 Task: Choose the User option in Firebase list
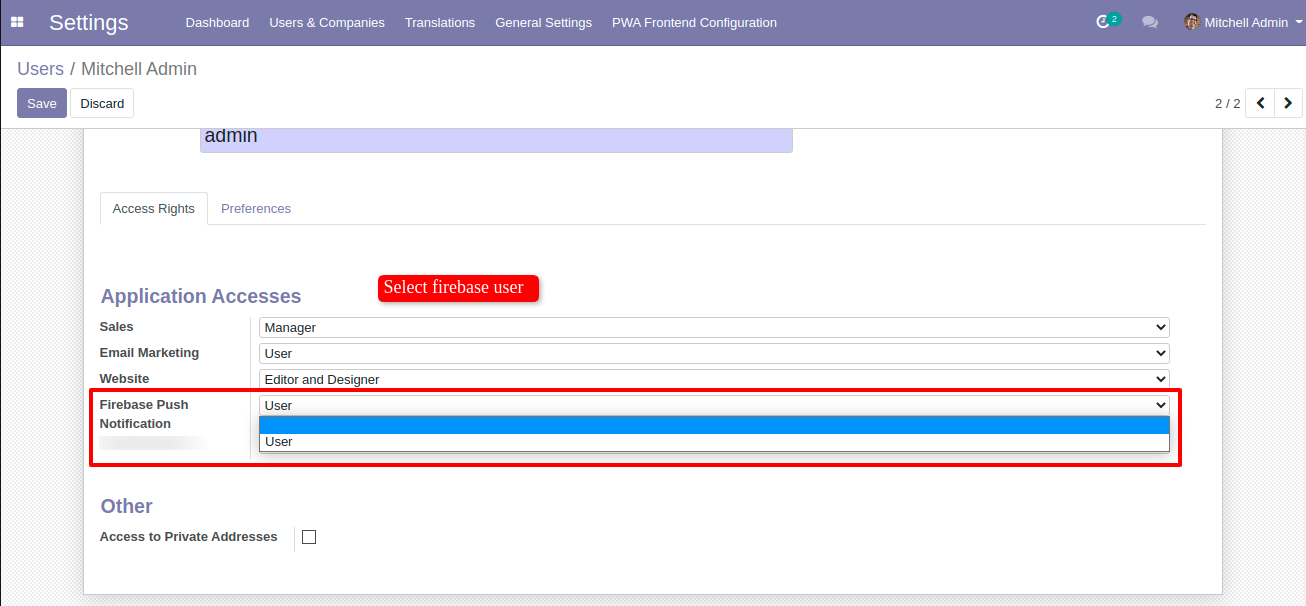714,442
